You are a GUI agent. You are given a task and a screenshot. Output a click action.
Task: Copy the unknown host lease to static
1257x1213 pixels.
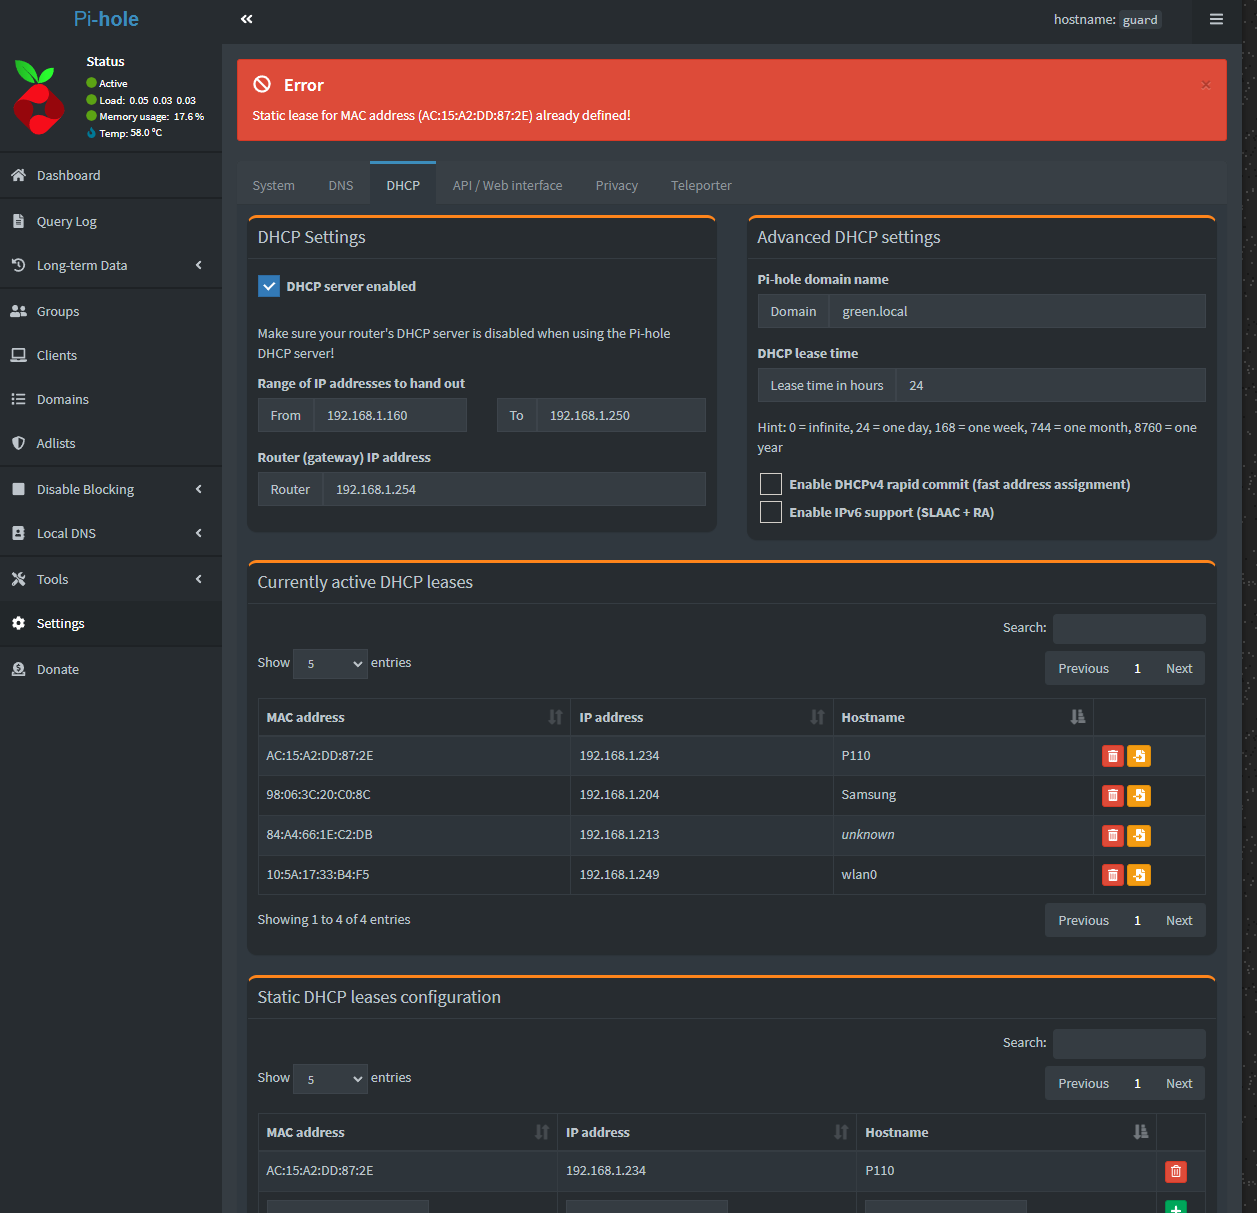1138,836
